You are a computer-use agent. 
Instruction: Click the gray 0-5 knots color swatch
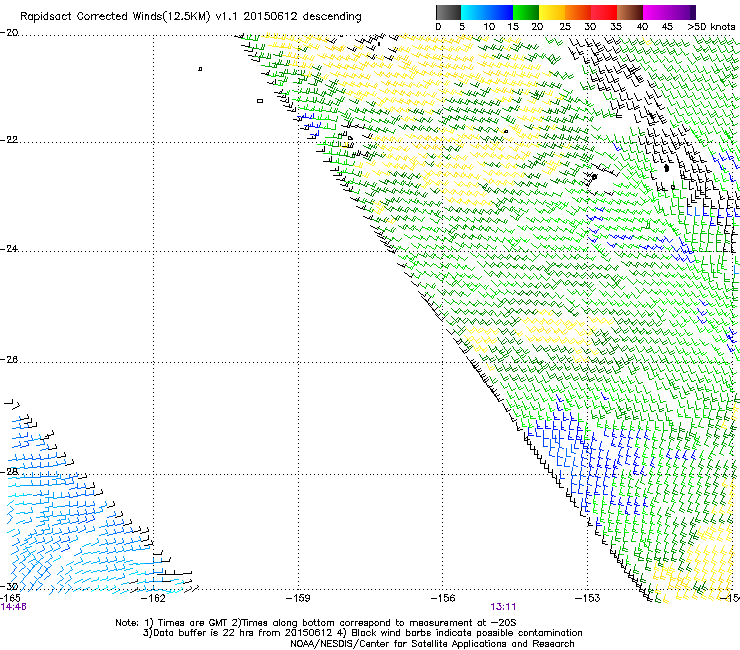(x=448, y=12)
